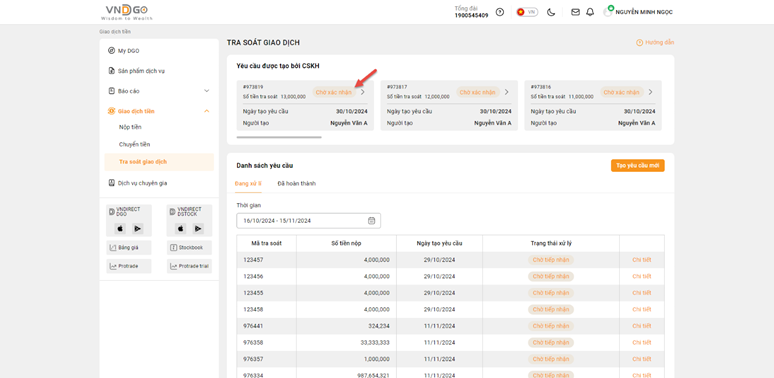Click Chờ xác nhận status on request #973816
This screenshot has width=774, height=378.
[x=622, y=92]
